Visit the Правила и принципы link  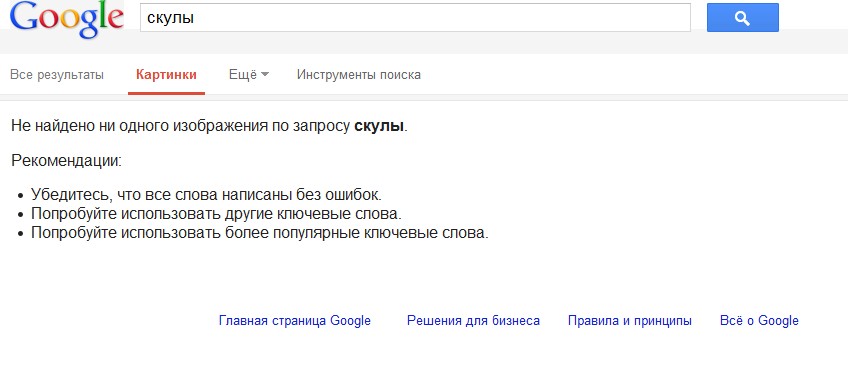coord(630,321)
